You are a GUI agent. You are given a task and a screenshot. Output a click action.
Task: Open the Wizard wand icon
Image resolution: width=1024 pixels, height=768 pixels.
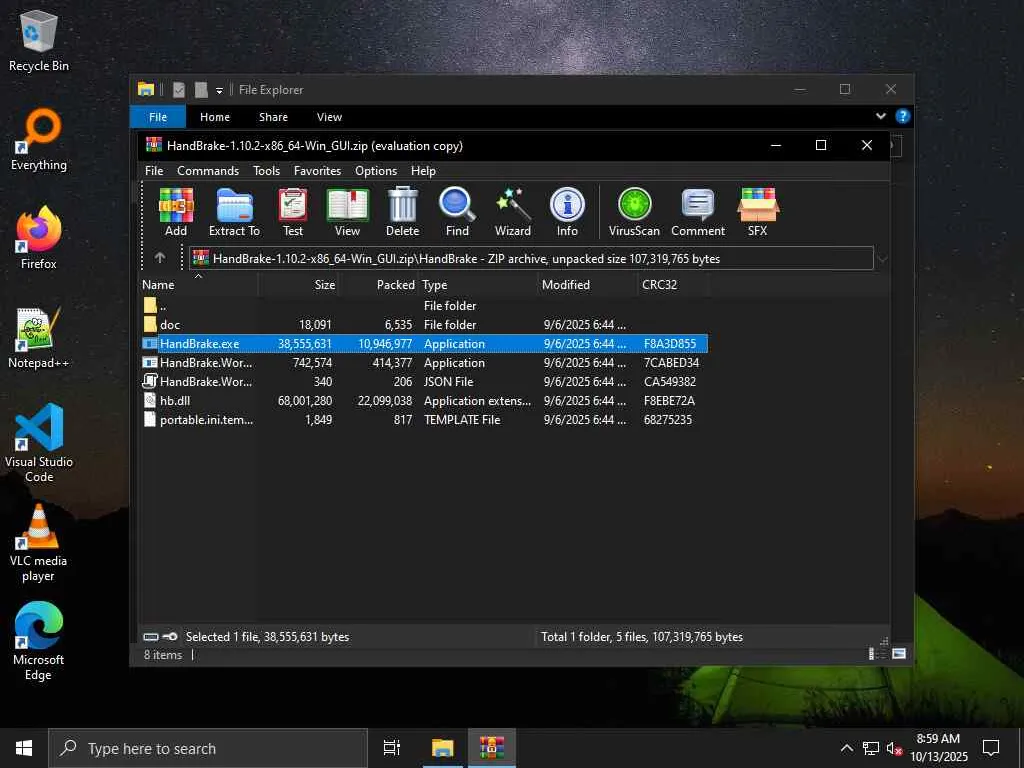coord(513,212)
